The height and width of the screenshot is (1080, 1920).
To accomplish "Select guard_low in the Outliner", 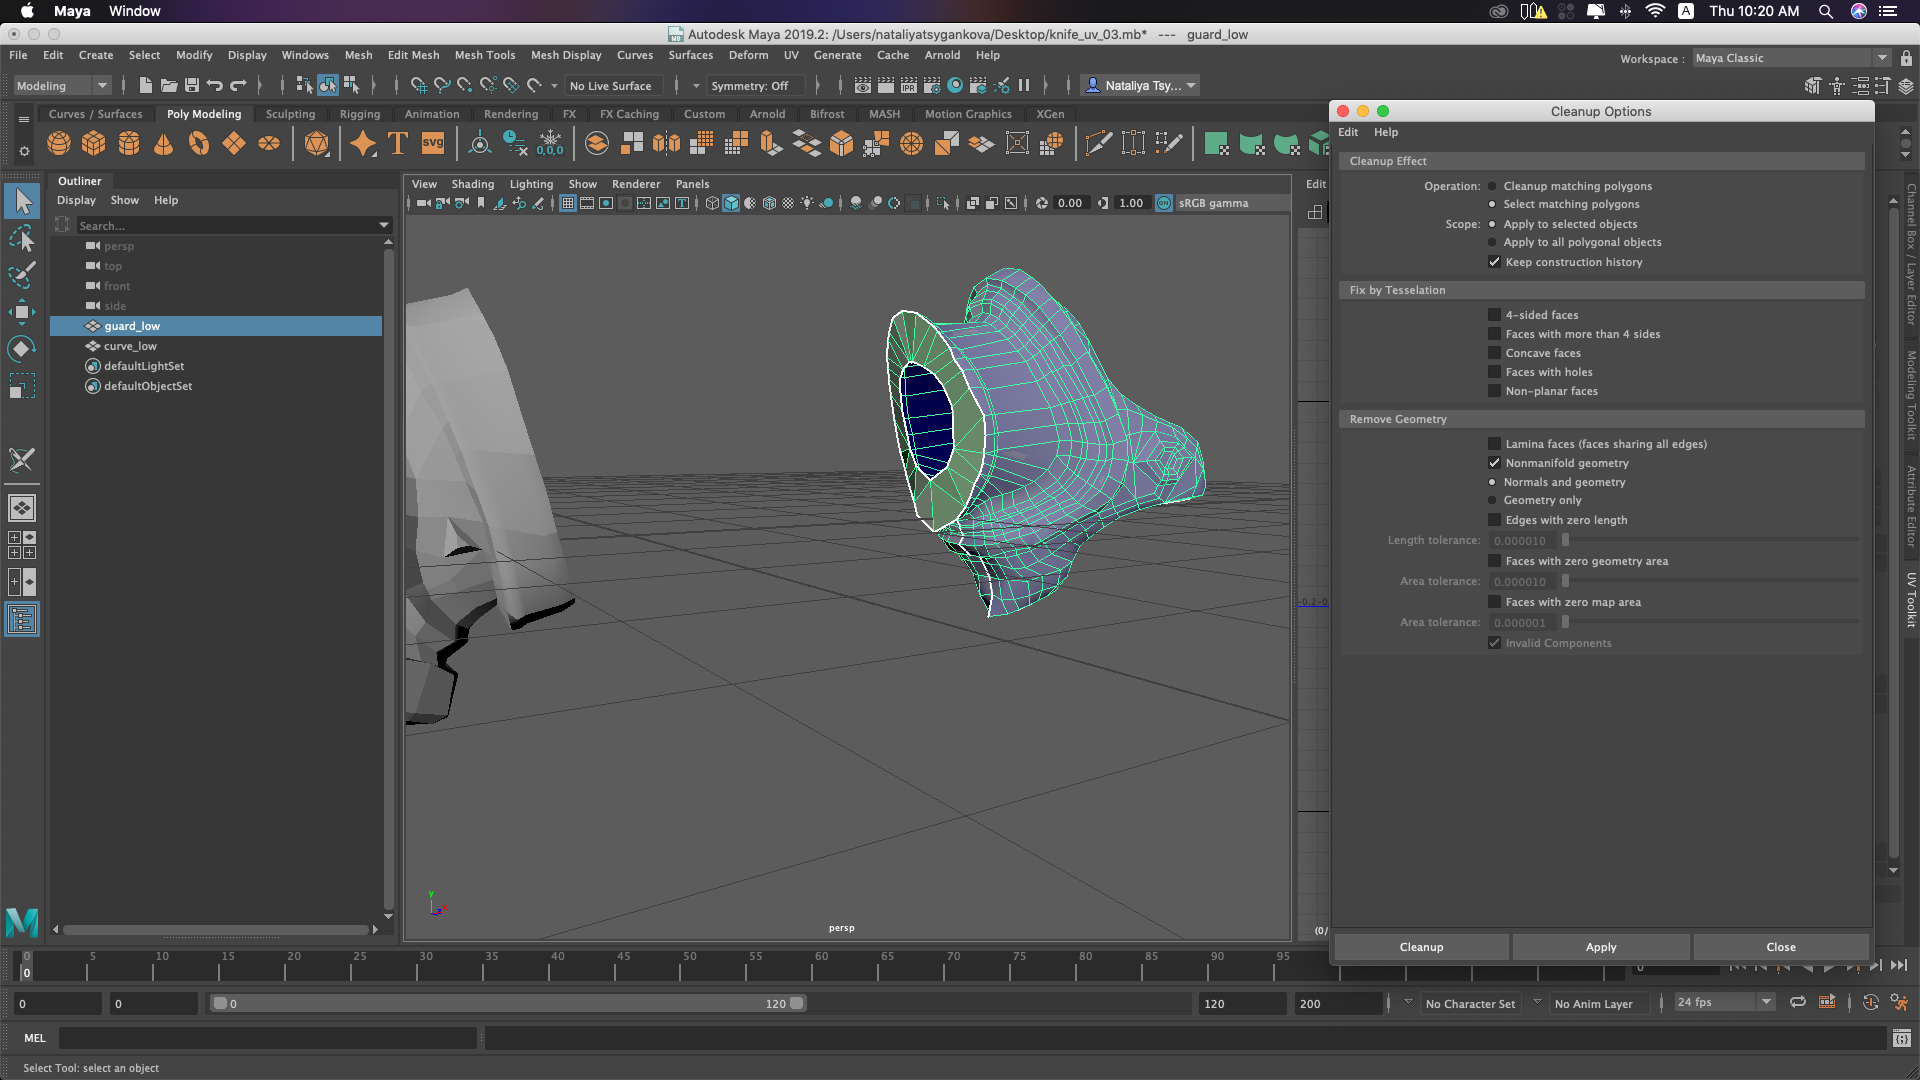I will (x=133, y=325).
